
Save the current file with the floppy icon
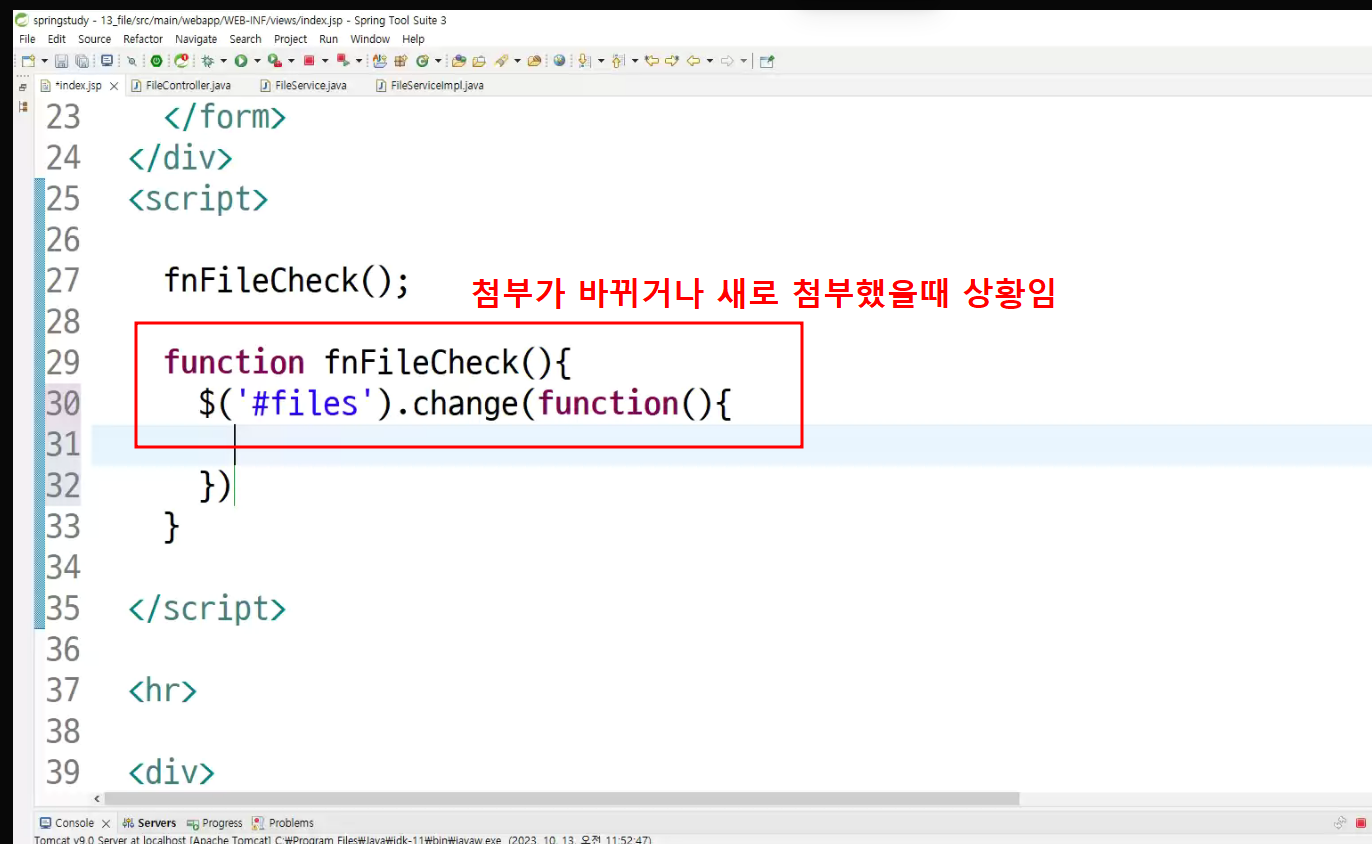click(61, 61)
